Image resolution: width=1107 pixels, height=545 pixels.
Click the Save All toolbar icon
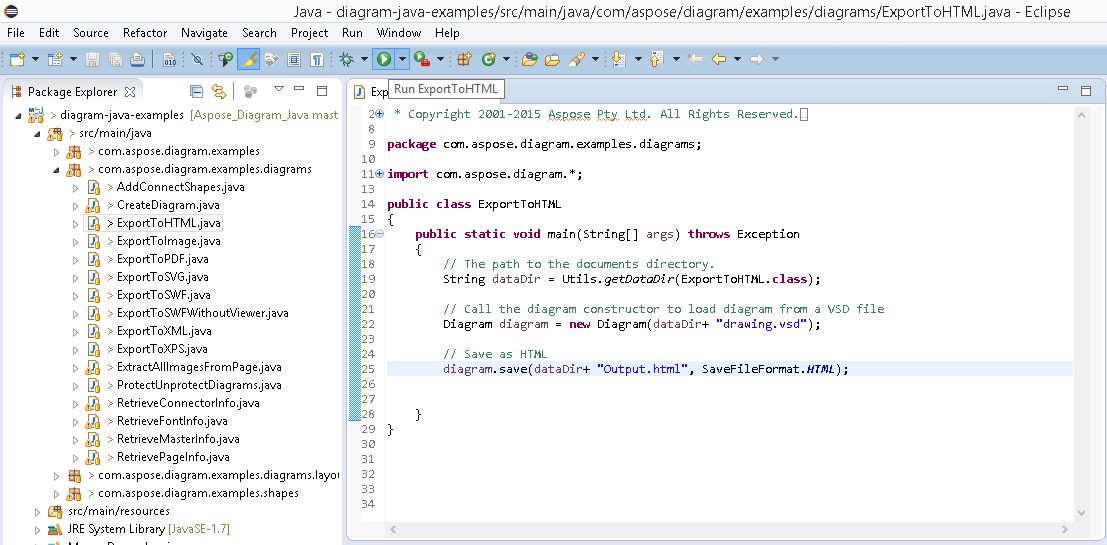(114, 59)
